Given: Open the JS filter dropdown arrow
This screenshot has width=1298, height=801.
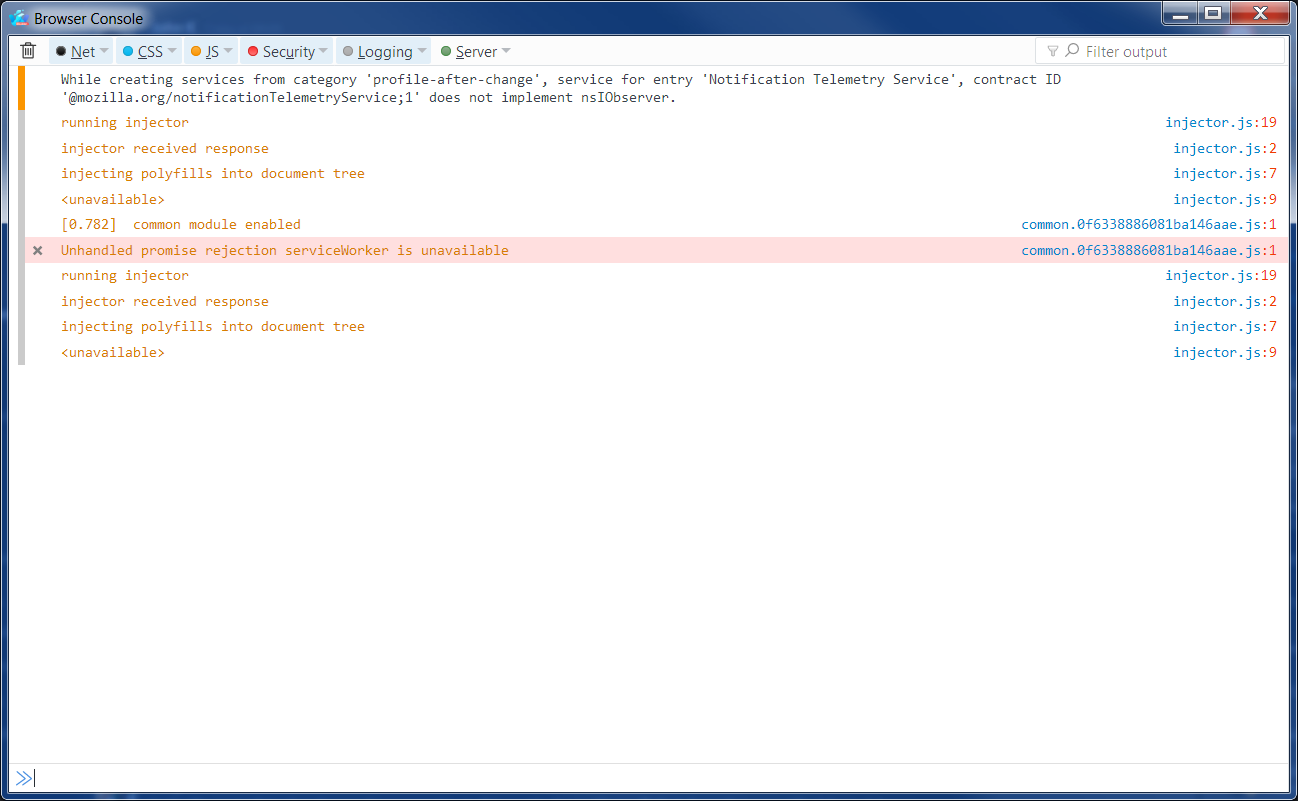Looking at the screenshot, I should (x=229, y=50).
